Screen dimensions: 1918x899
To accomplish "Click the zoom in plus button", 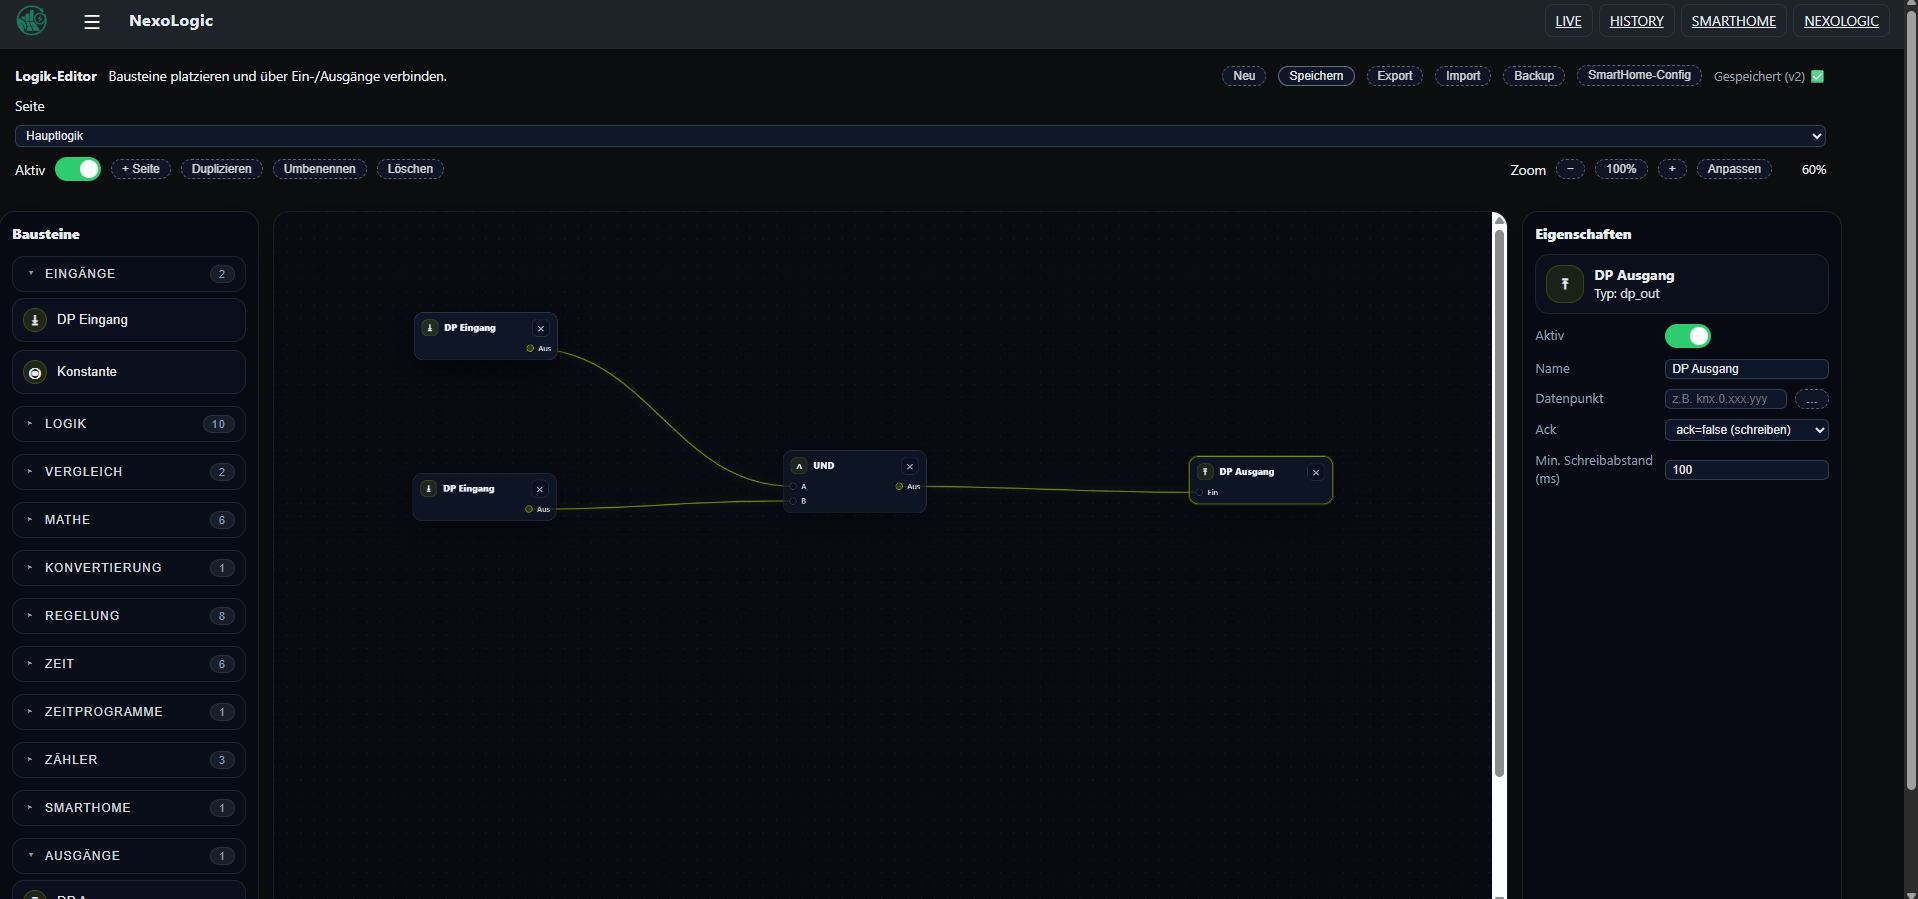I will 1671,169.
